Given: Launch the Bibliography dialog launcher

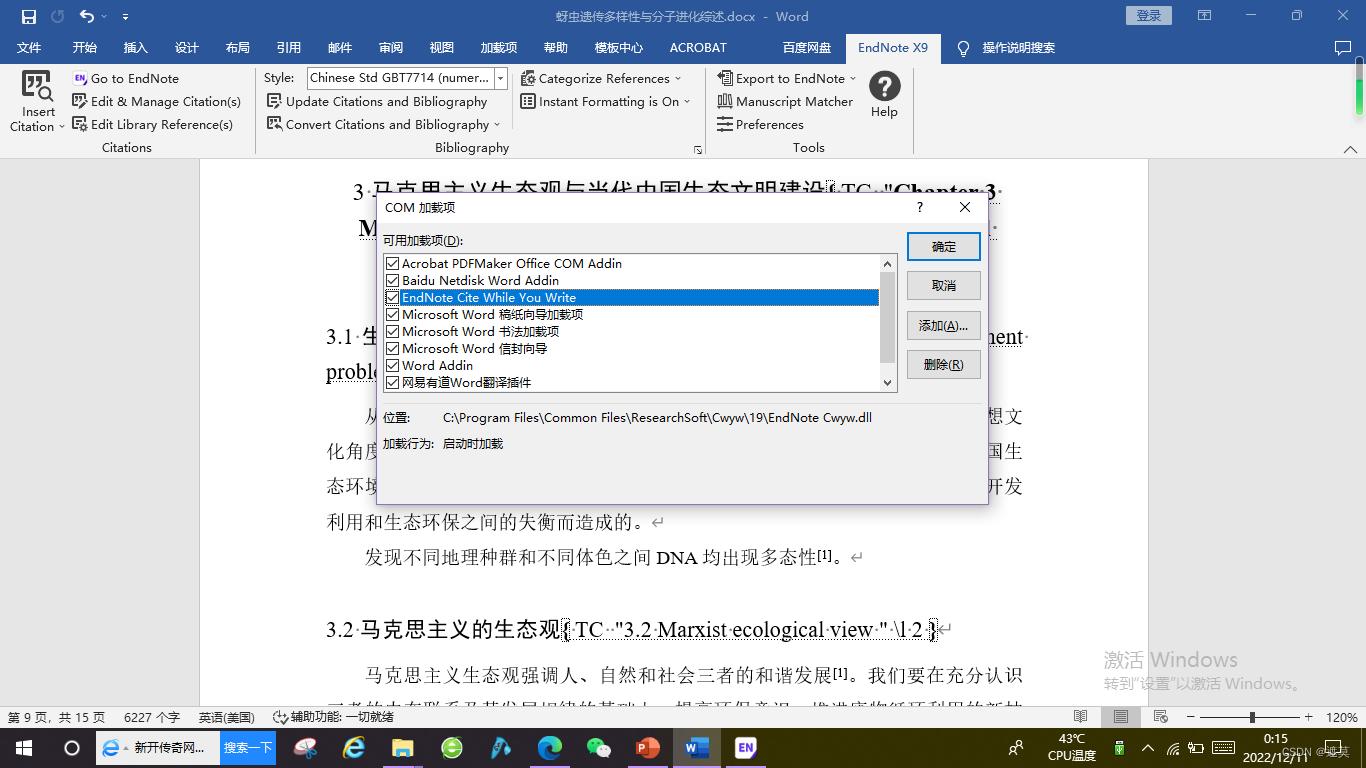Looking at the screenshot, I should (697, 149).
